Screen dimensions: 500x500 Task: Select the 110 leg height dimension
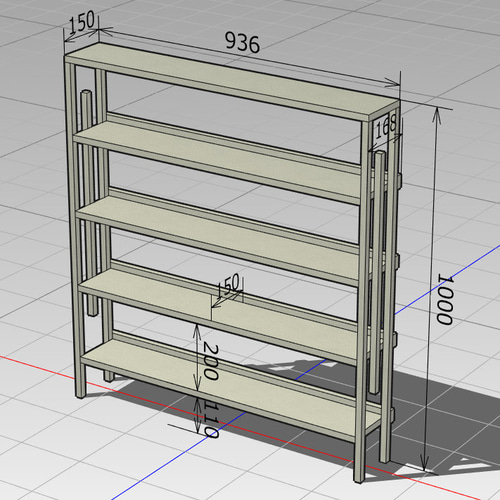(x=211, y=419)
